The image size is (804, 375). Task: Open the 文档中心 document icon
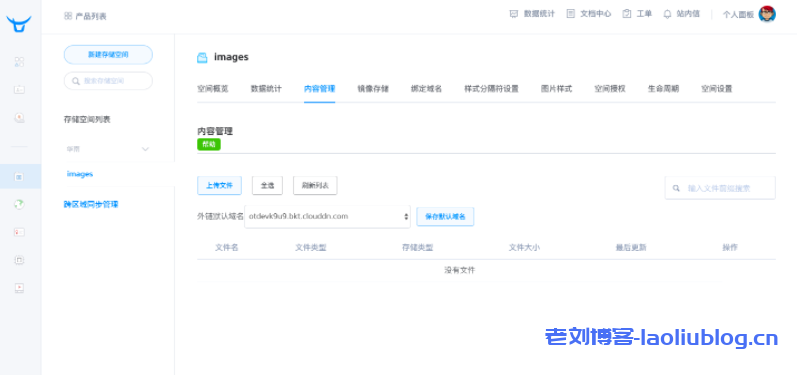pos(571,14)
